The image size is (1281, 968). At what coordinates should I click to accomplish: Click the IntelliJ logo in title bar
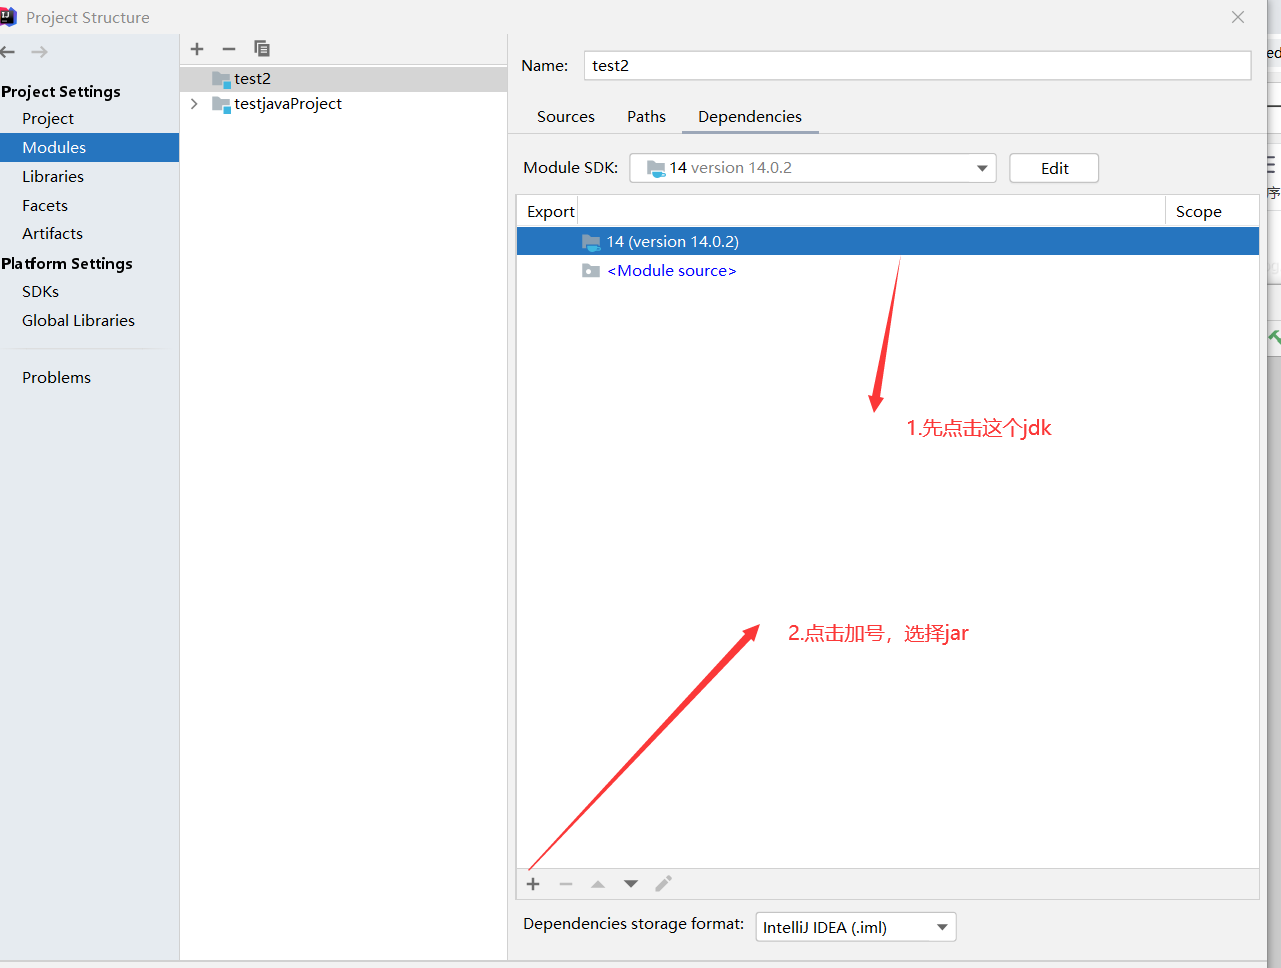click(x=8, y=17)
